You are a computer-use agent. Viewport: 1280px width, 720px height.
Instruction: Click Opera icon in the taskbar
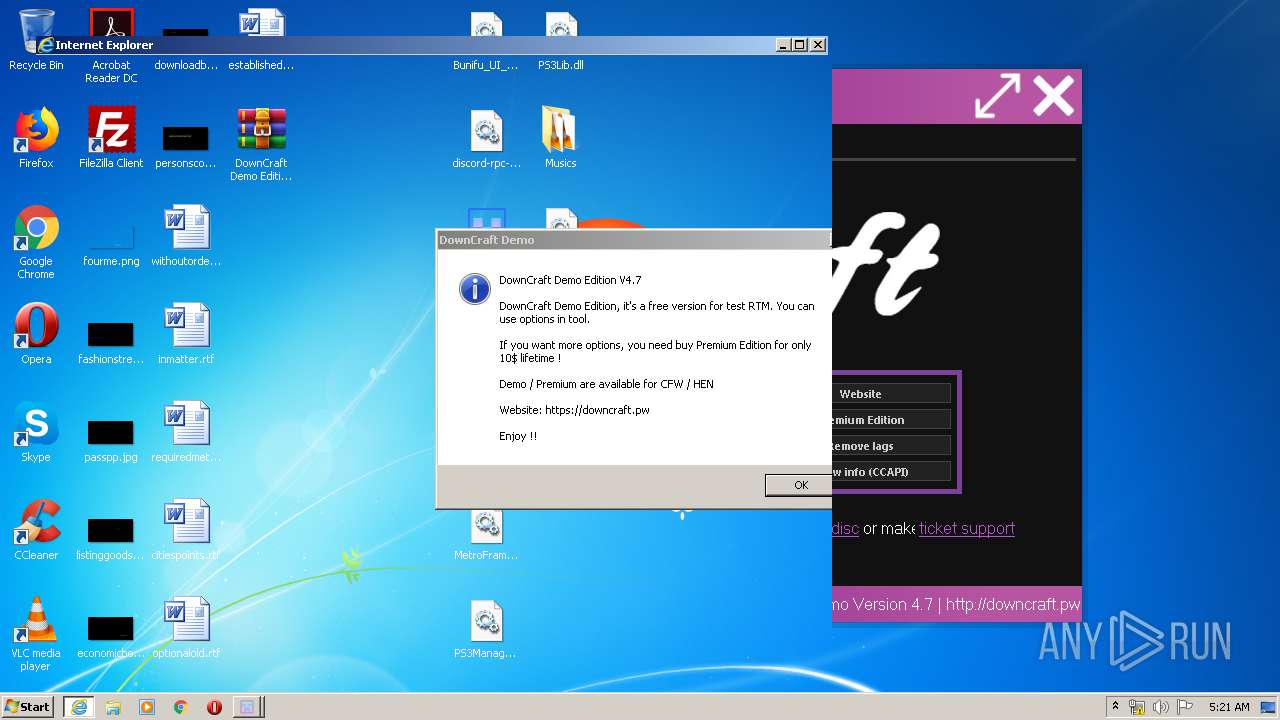click(x=214, y=707)
